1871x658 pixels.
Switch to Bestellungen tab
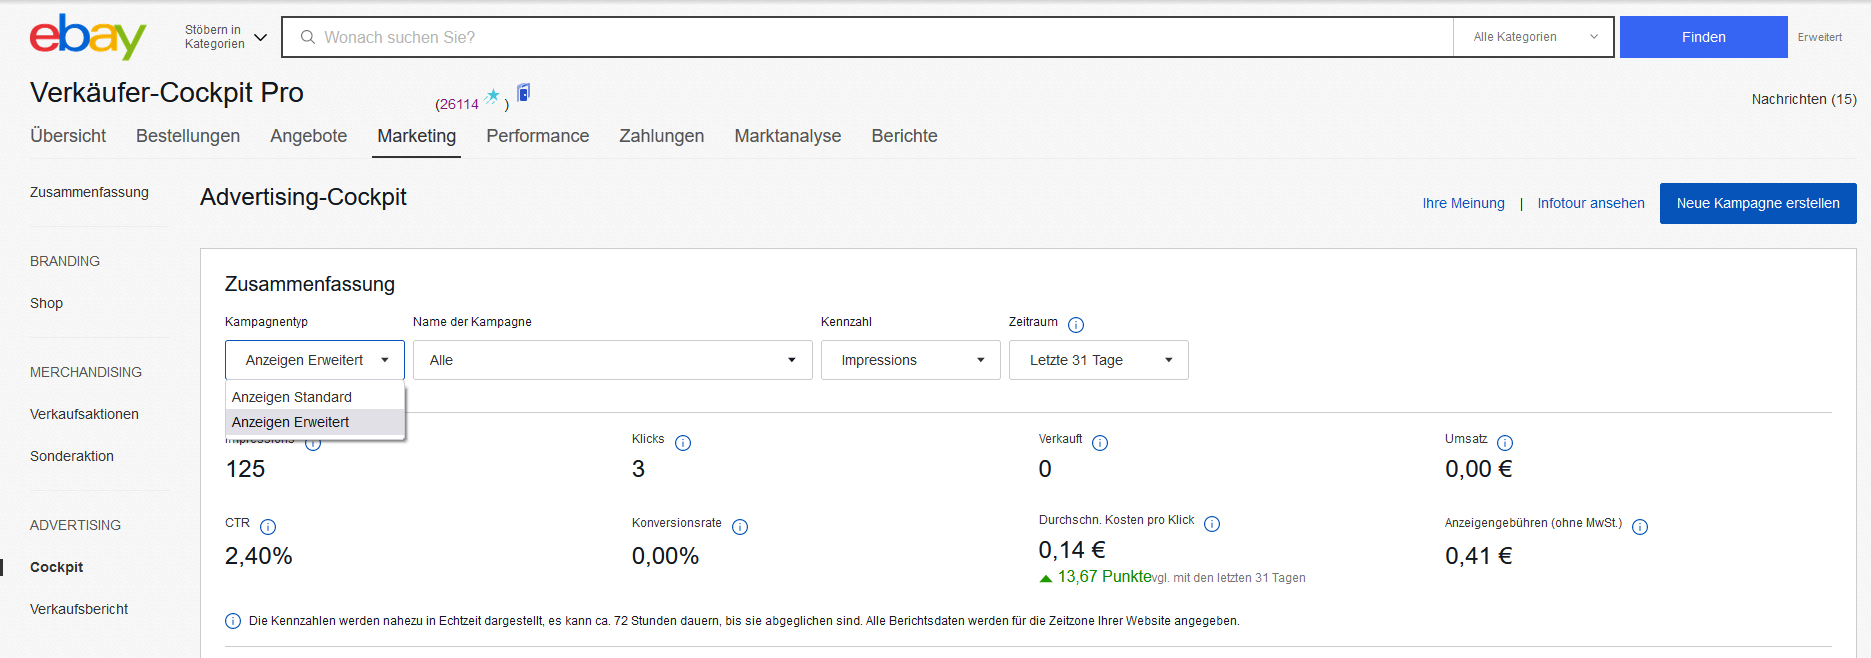188,136
